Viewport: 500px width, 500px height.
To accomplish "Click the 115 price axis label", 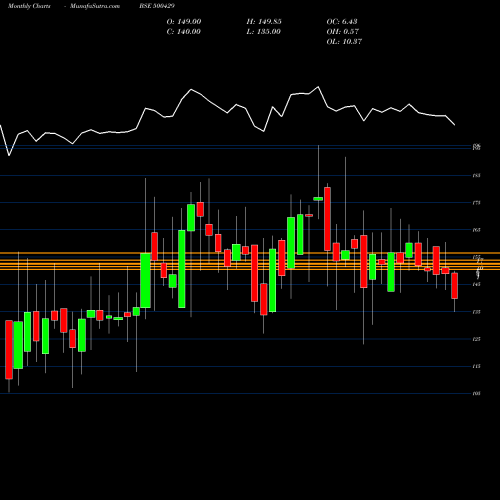I will pyautogui.click(x=476, y=366).
